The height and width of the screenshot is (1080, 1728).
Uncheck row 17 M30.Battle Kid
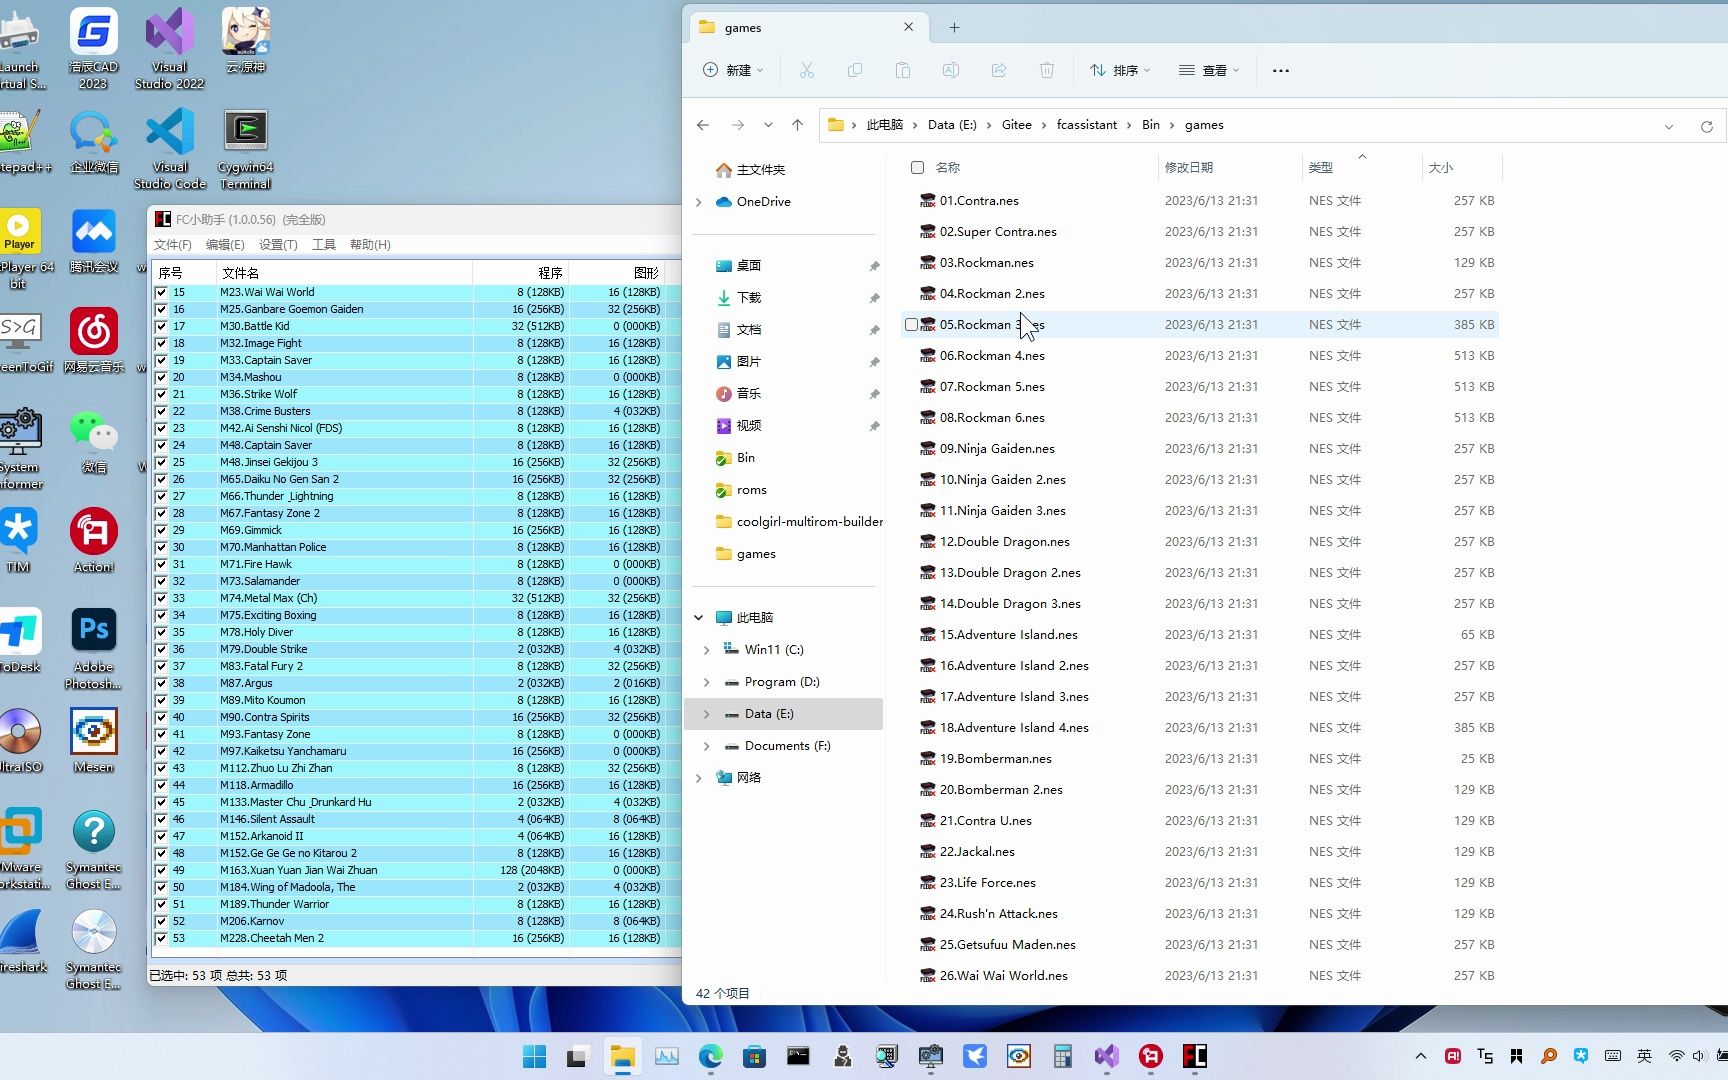161,327
